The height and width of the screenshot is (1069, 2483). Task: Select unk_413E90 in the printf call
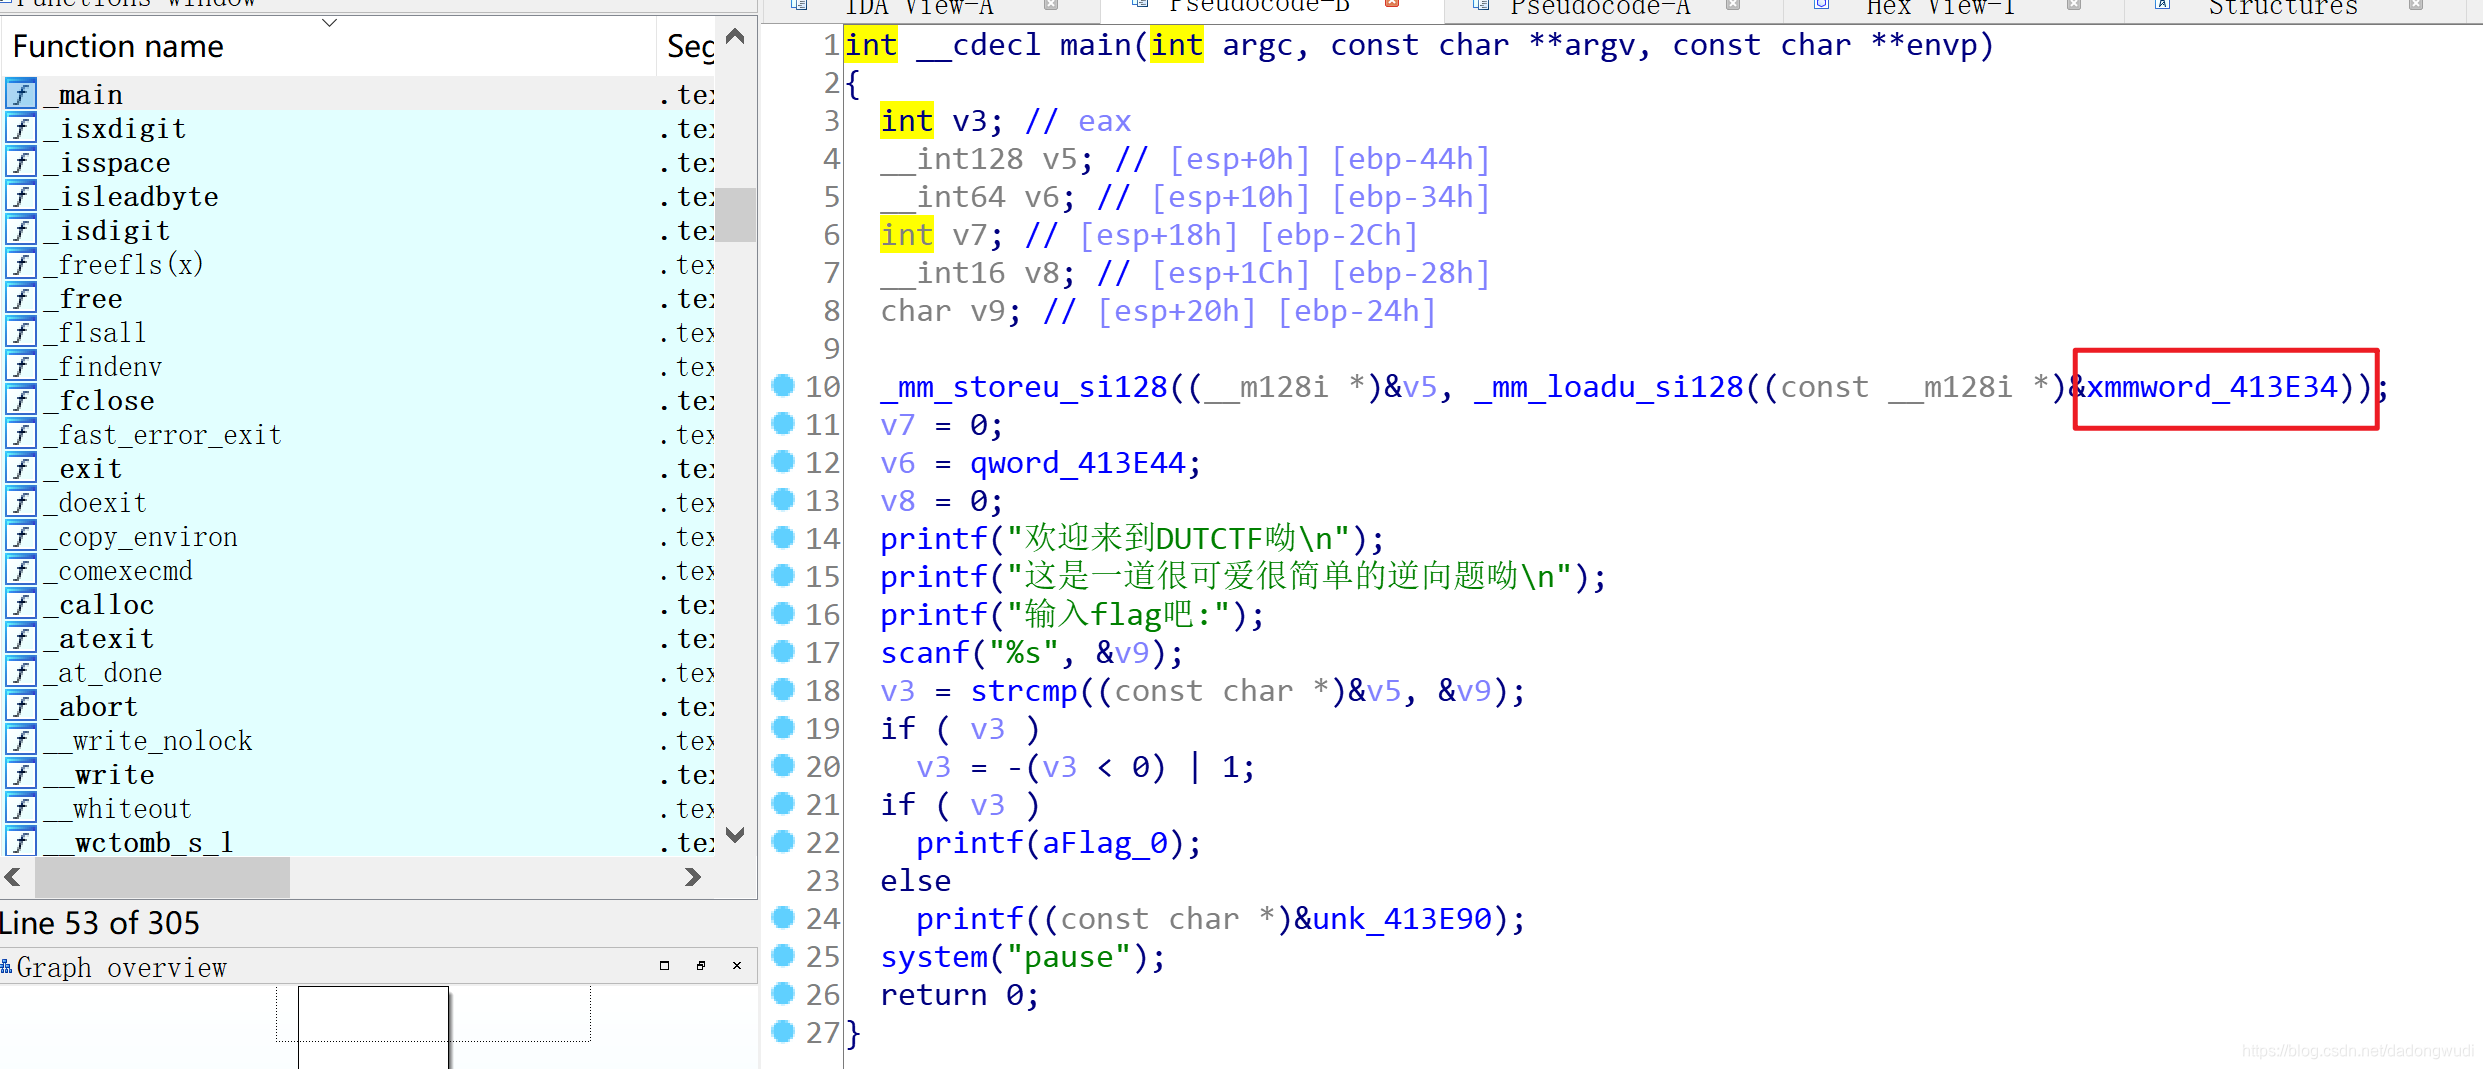pos(1401,919)
